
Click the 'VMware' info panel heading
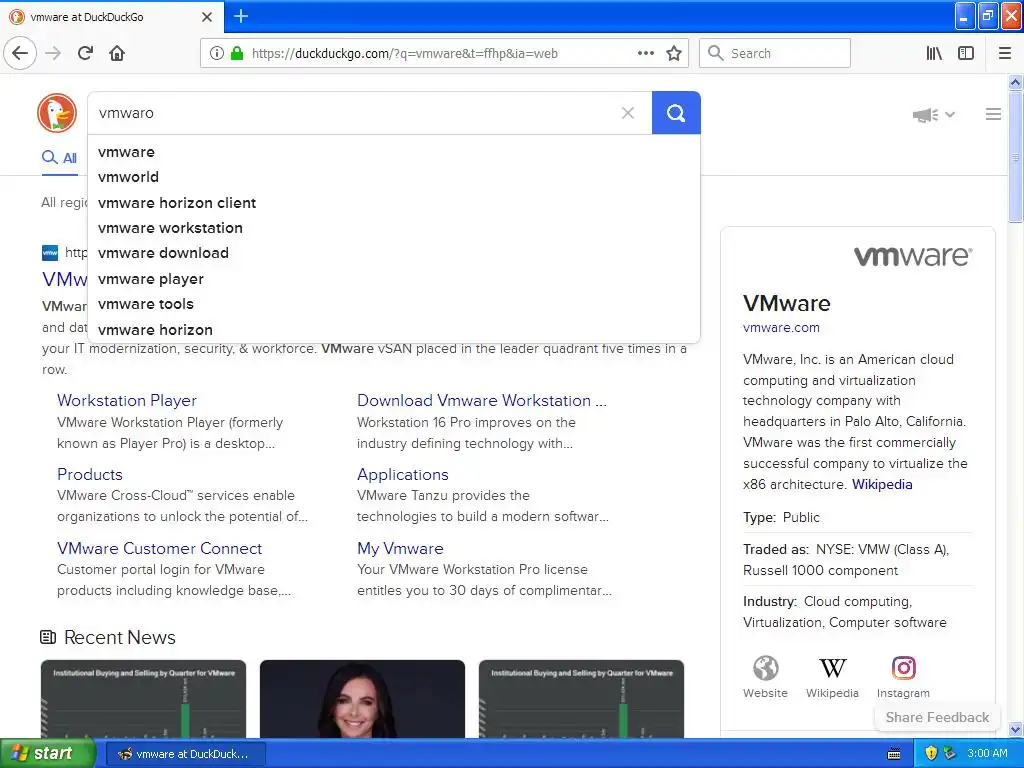[x=787, y=303]
